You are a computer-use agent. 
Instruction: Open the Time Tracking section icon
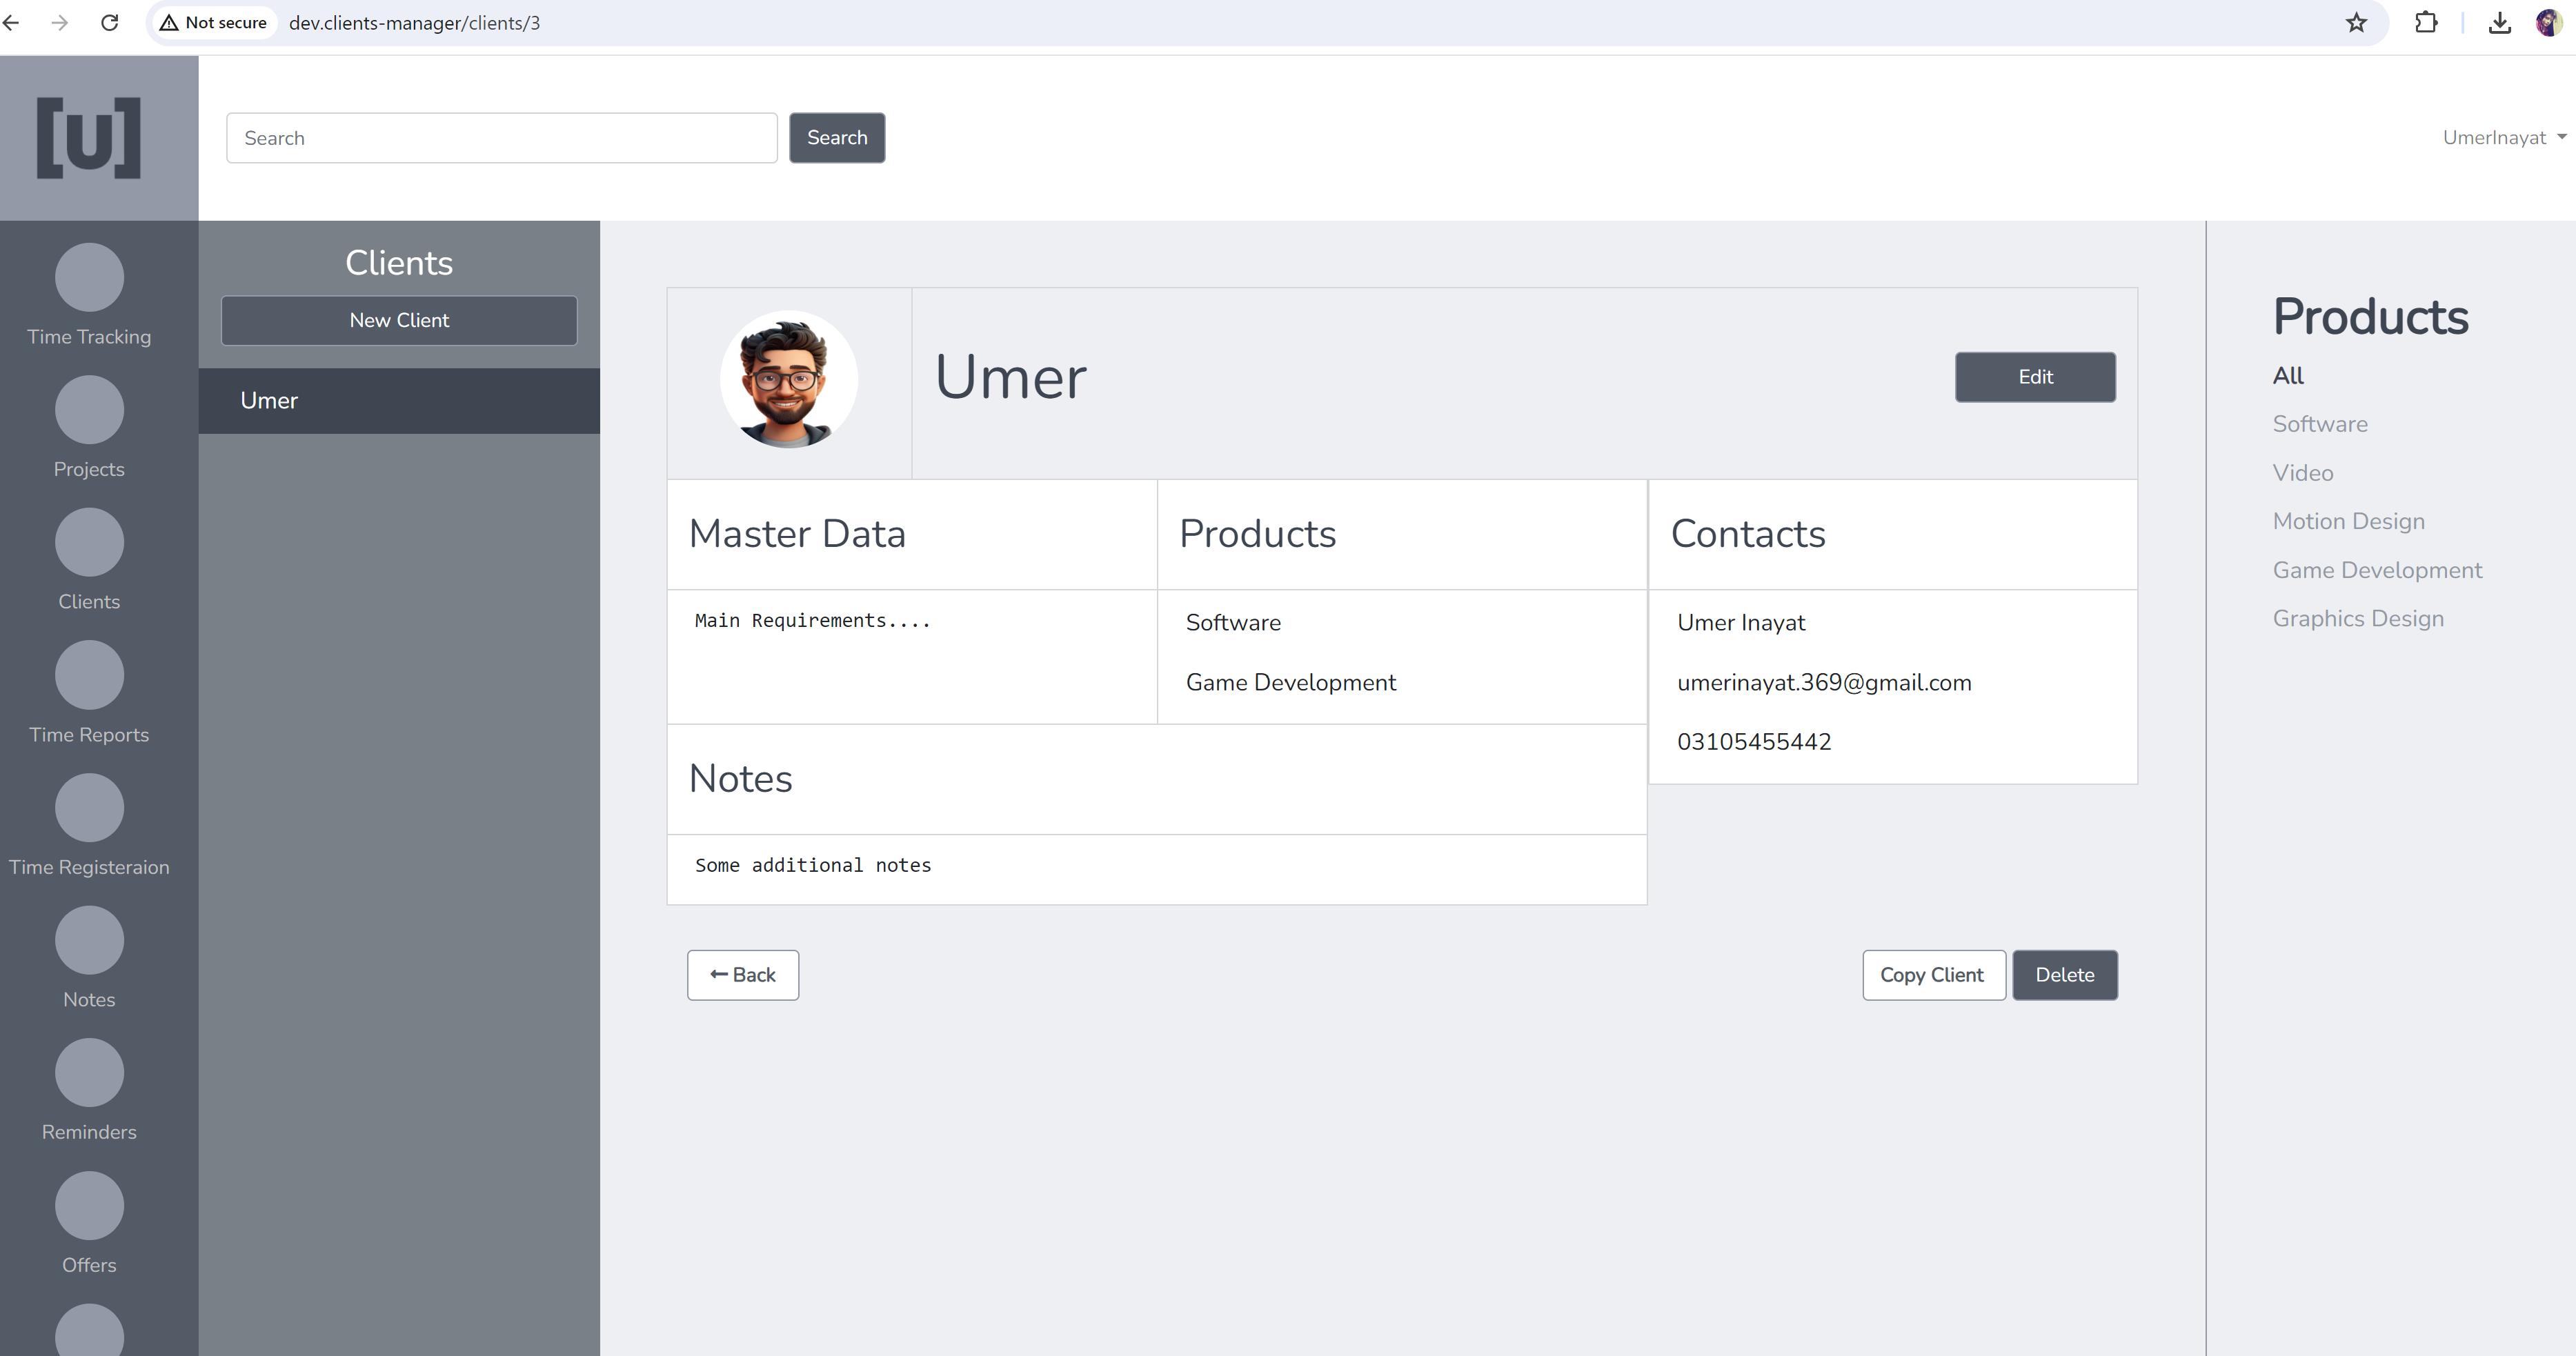tap(89, 277)
